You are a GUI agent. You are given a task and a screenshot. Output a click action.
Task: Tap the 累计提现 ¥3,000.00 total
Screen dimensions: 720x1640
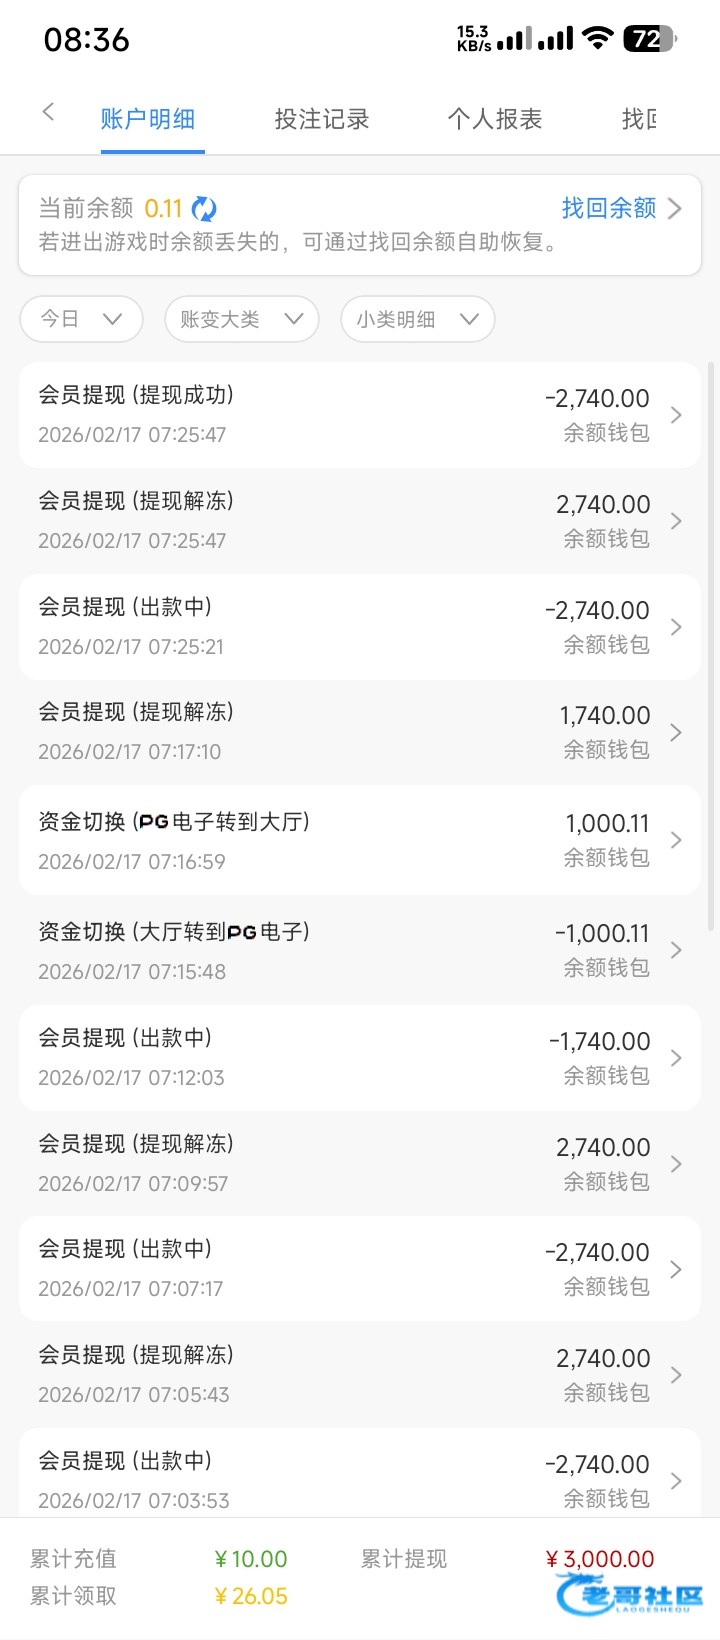click(x=599, y=1559)
